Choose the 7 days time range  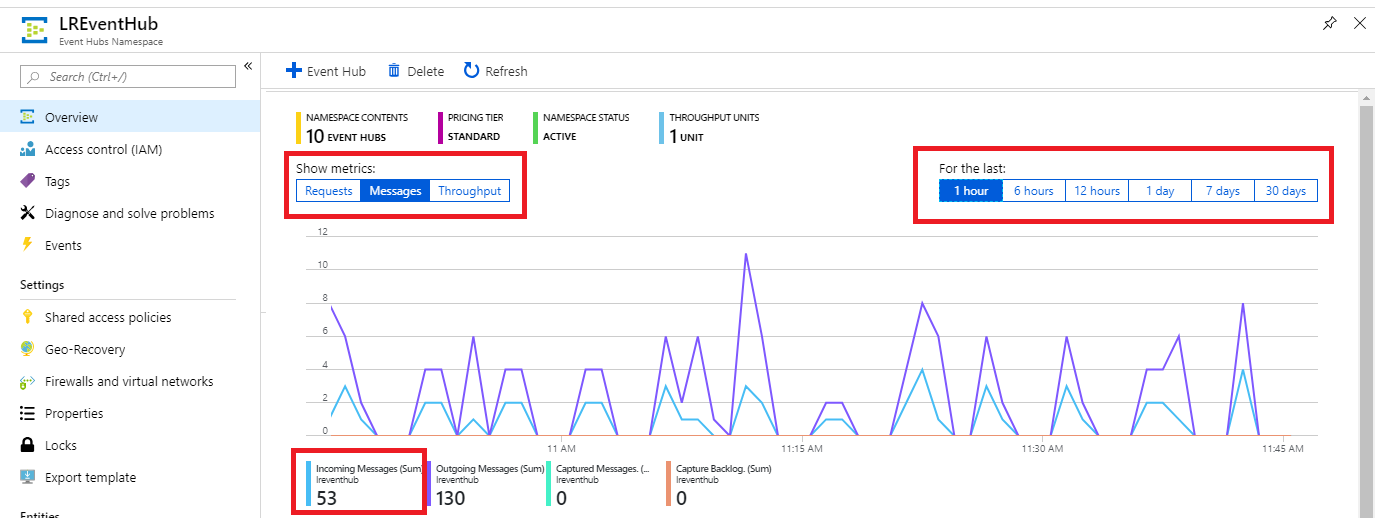(1222, 191)
